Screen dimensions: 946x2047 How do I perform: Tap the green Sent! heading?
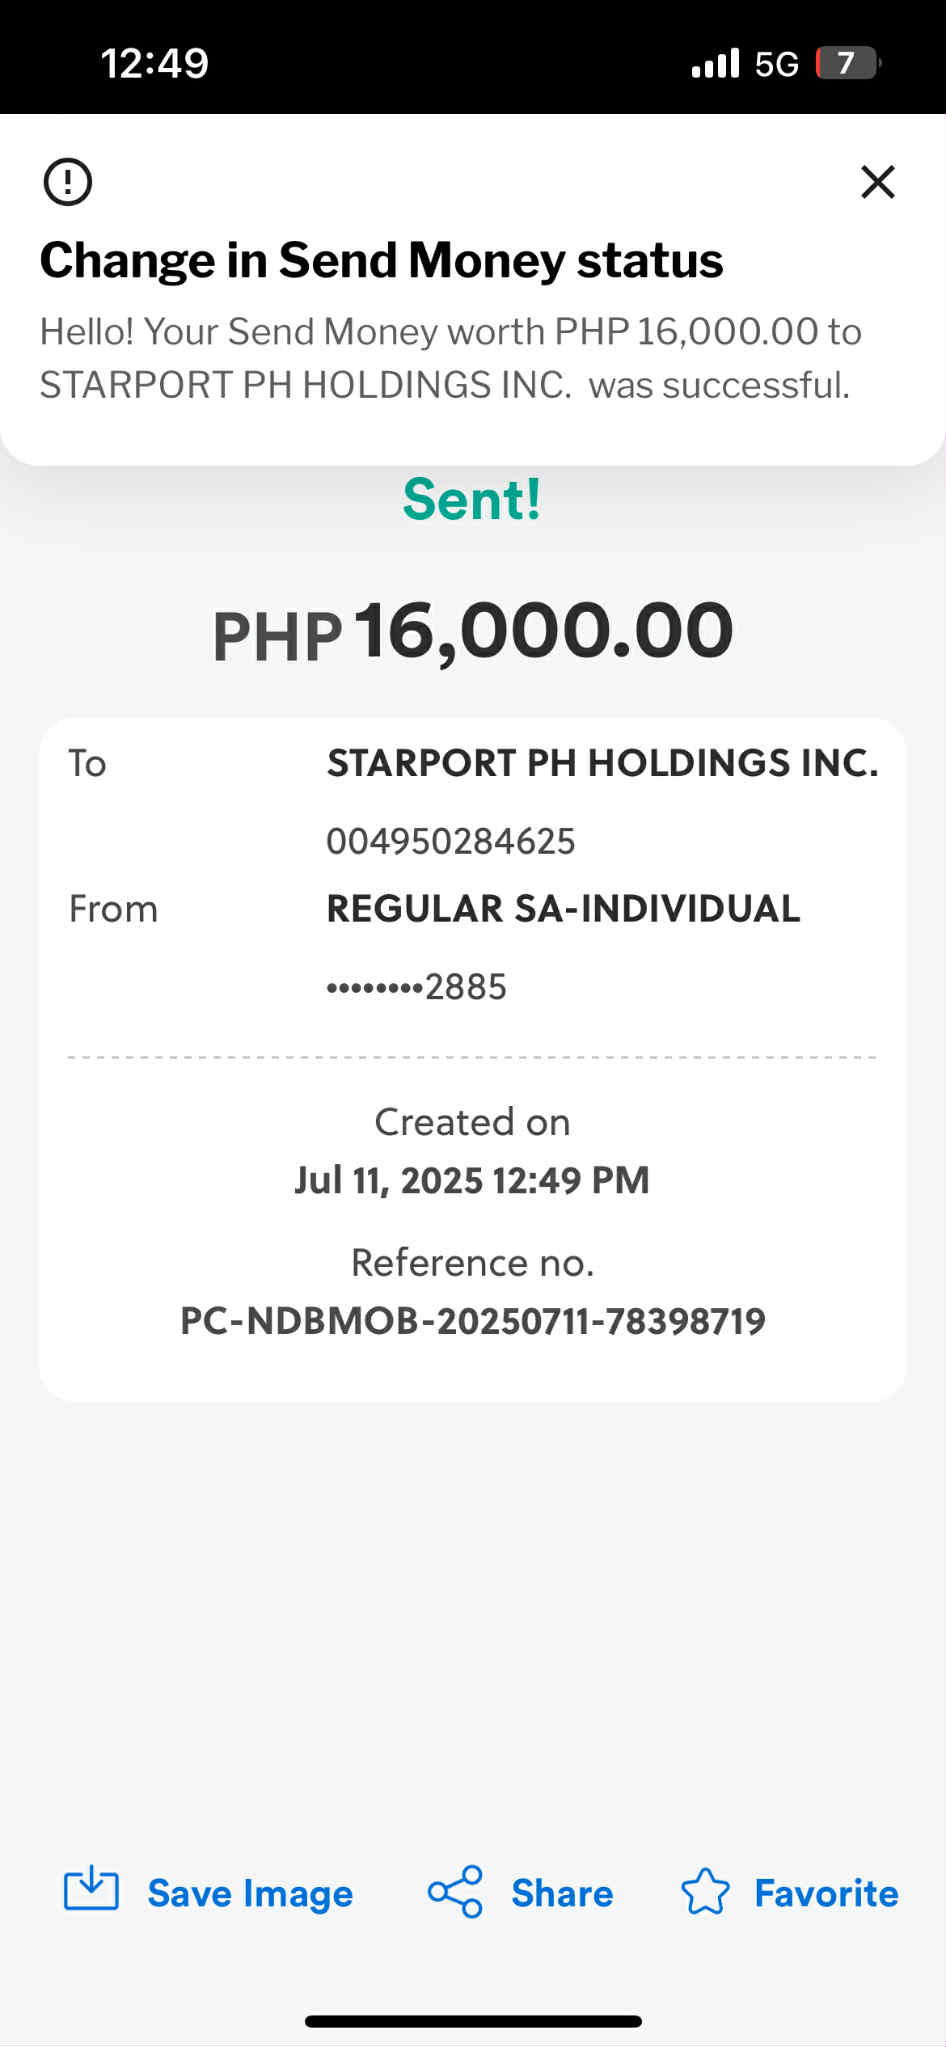click(472, 499)
